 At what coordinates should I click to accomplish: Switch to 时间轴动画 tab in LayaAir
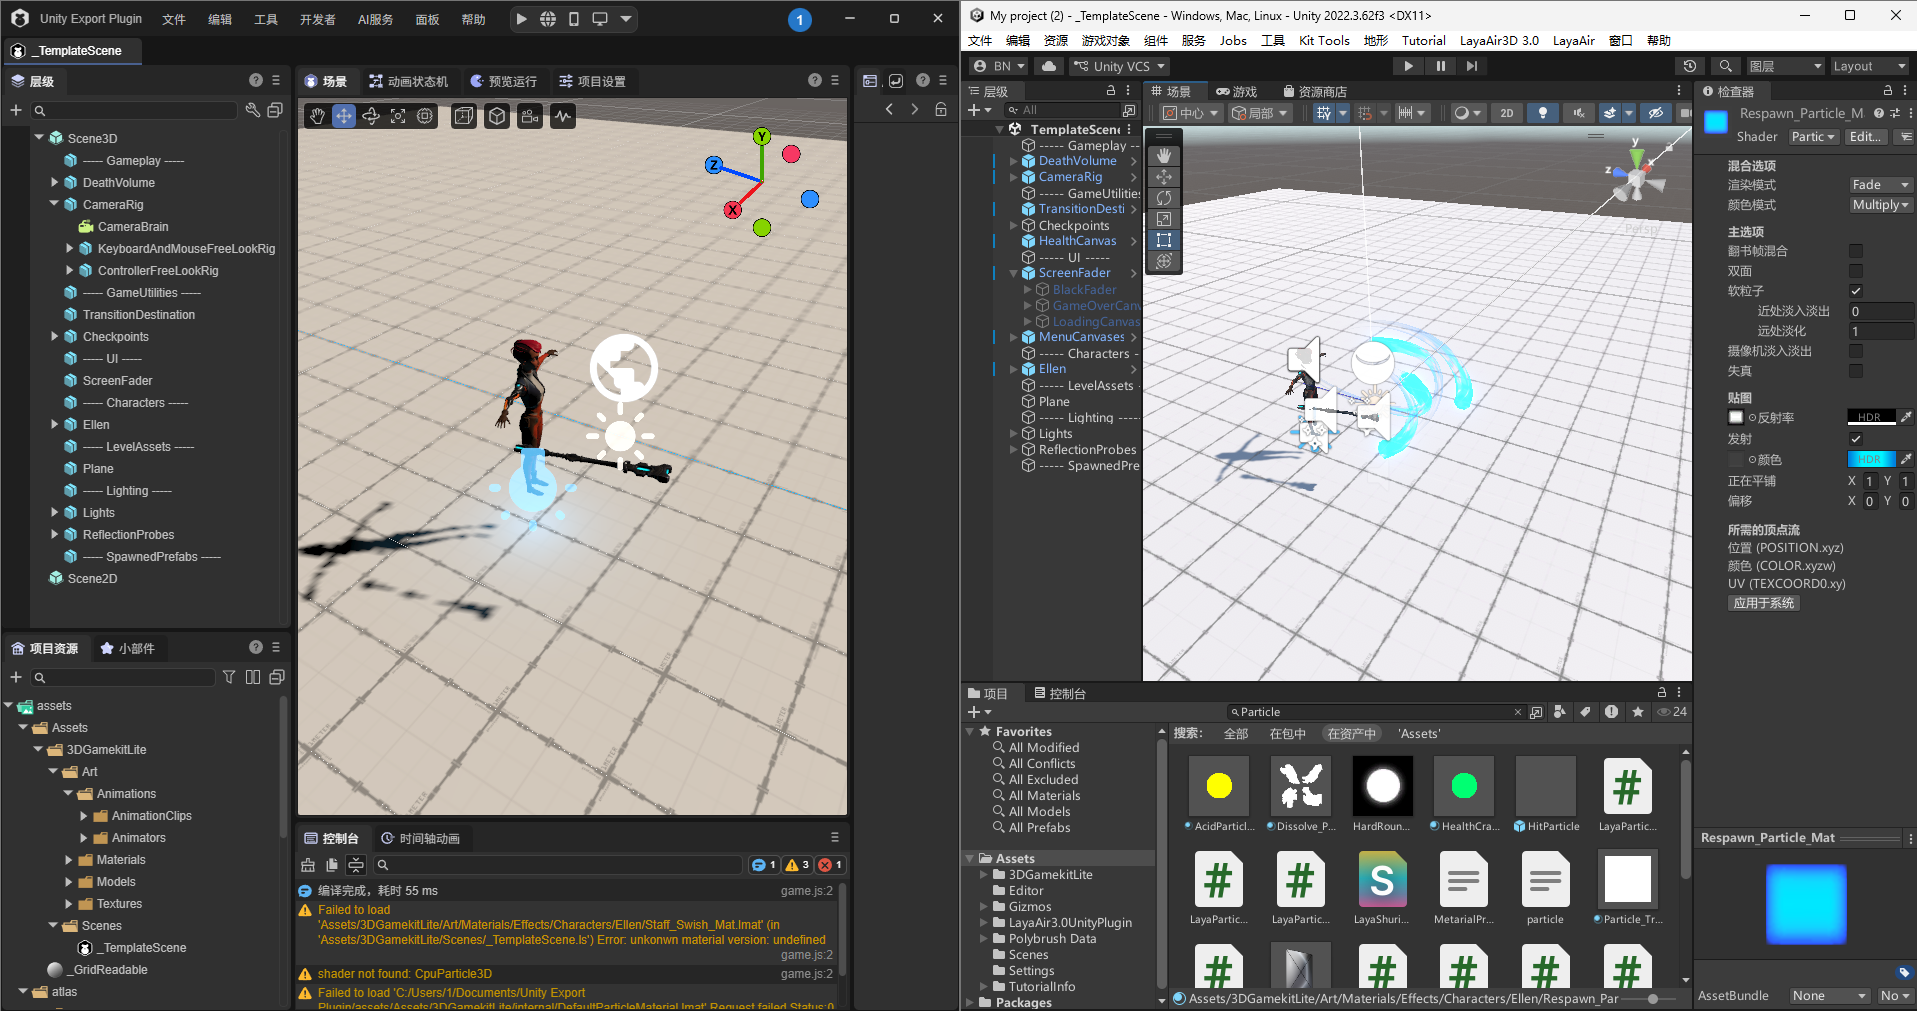tap(421, 838)
